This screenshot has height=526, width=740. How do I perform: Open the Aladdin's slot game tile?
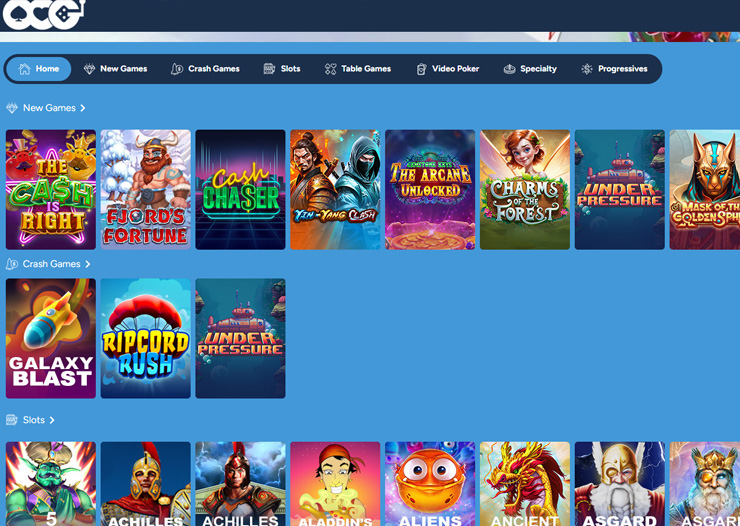click(x=335, y=484)
